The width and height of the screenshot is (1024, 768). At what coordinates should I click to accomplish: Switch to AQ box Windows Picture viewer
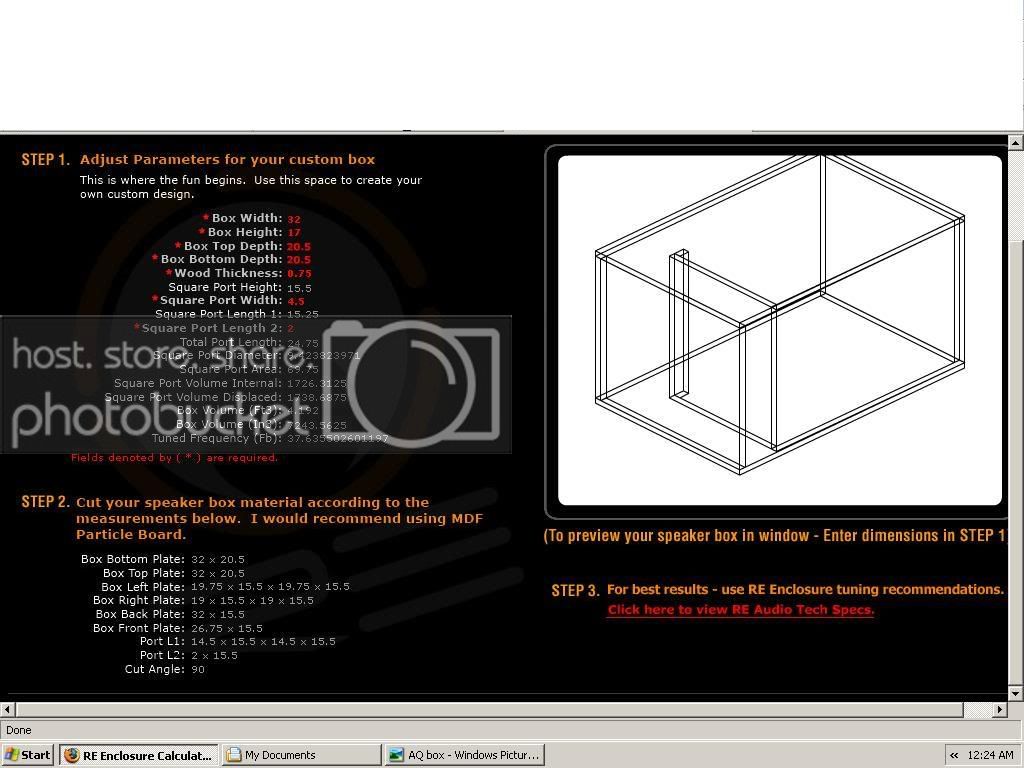464,755
